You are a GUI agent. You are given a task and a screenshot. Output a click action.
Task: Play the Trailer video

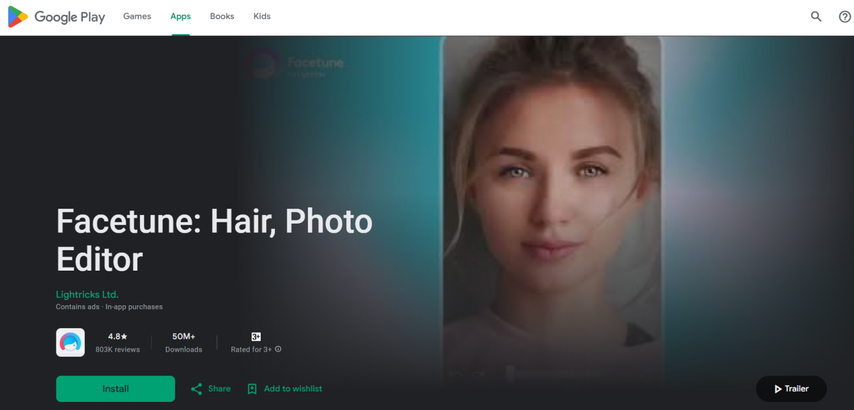[x=791, y=389]
